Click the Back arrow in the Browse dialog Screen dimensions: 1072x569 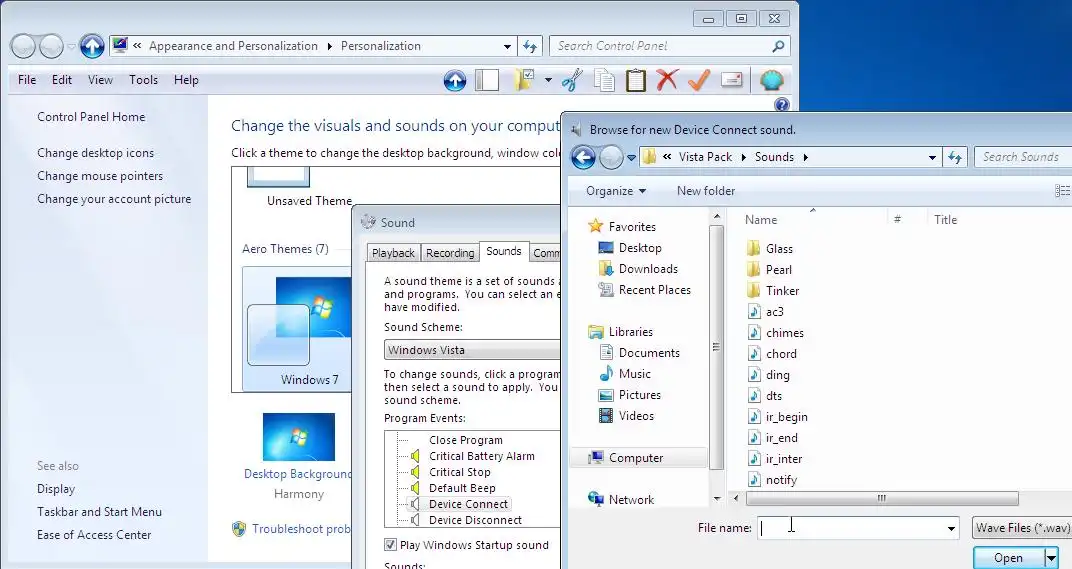[x=583, y=157]
